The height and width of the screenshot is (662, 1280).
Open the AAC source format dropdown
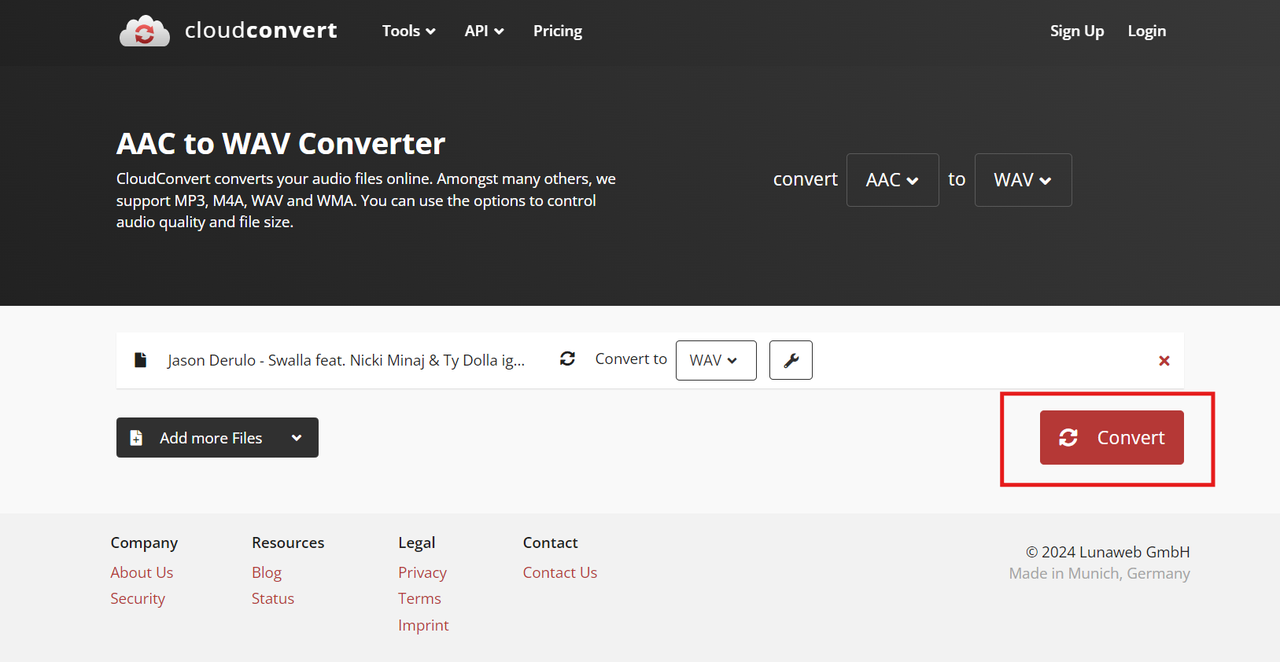[893, 180]
